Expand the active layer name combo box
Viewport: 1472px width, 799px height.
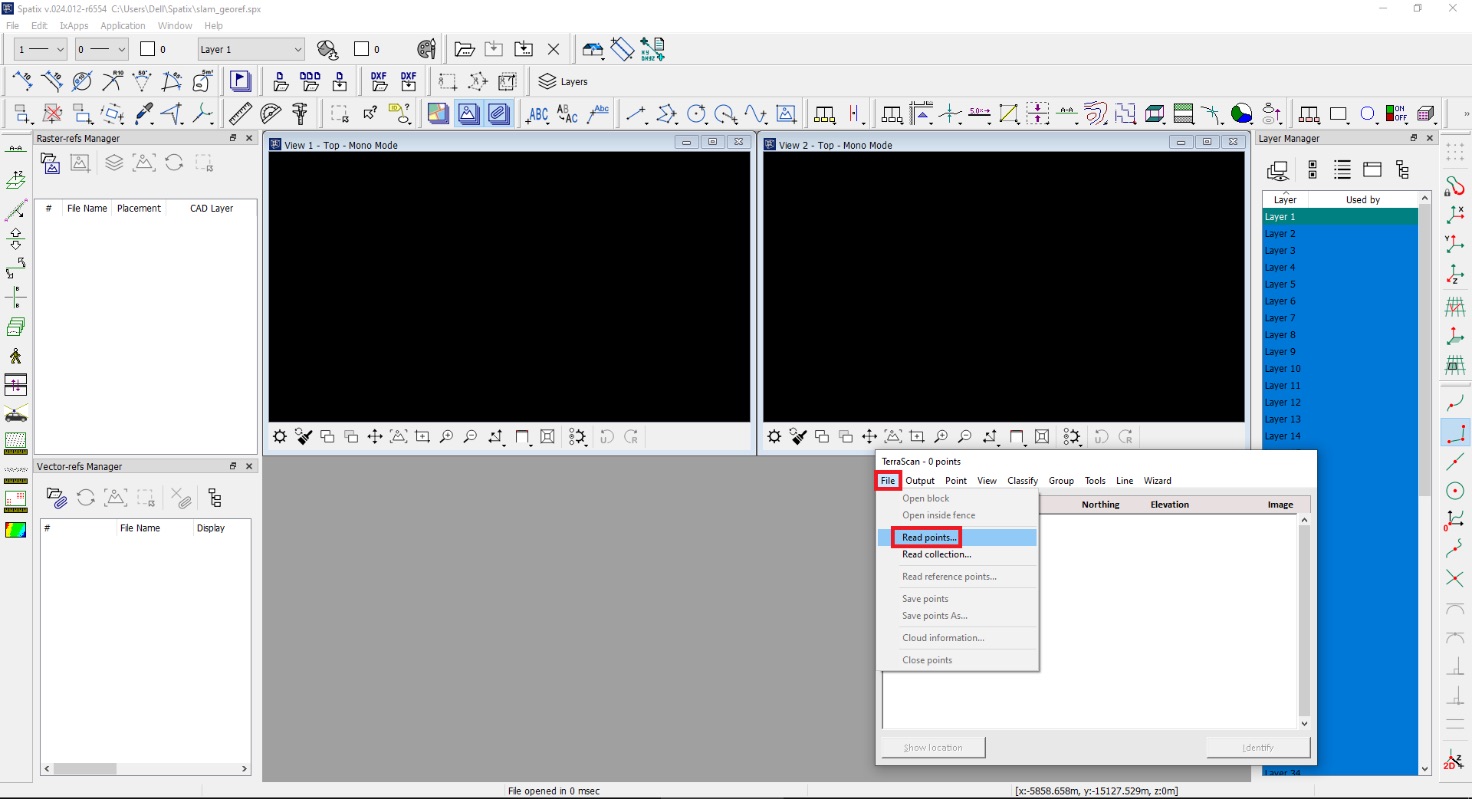(250, 48)
